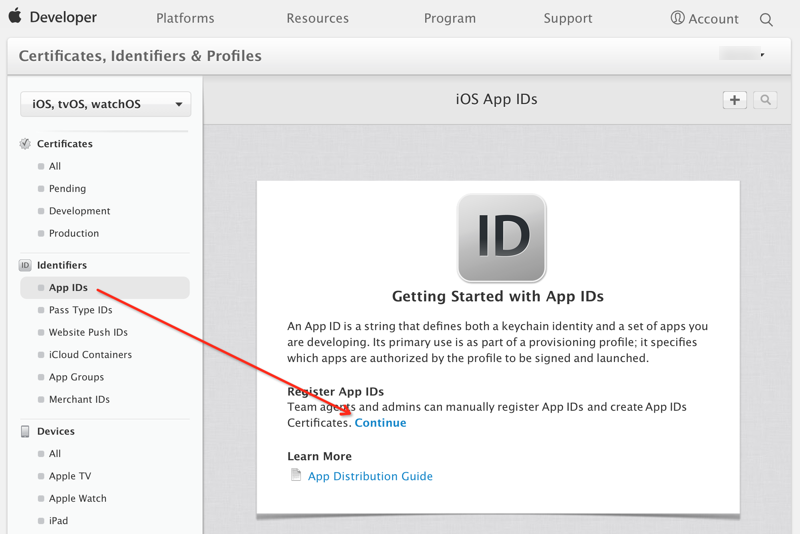800x534 pixels.
Task: Click the 'Certificates, Identifiers & Profiles' title
Action: click(140, 56)
